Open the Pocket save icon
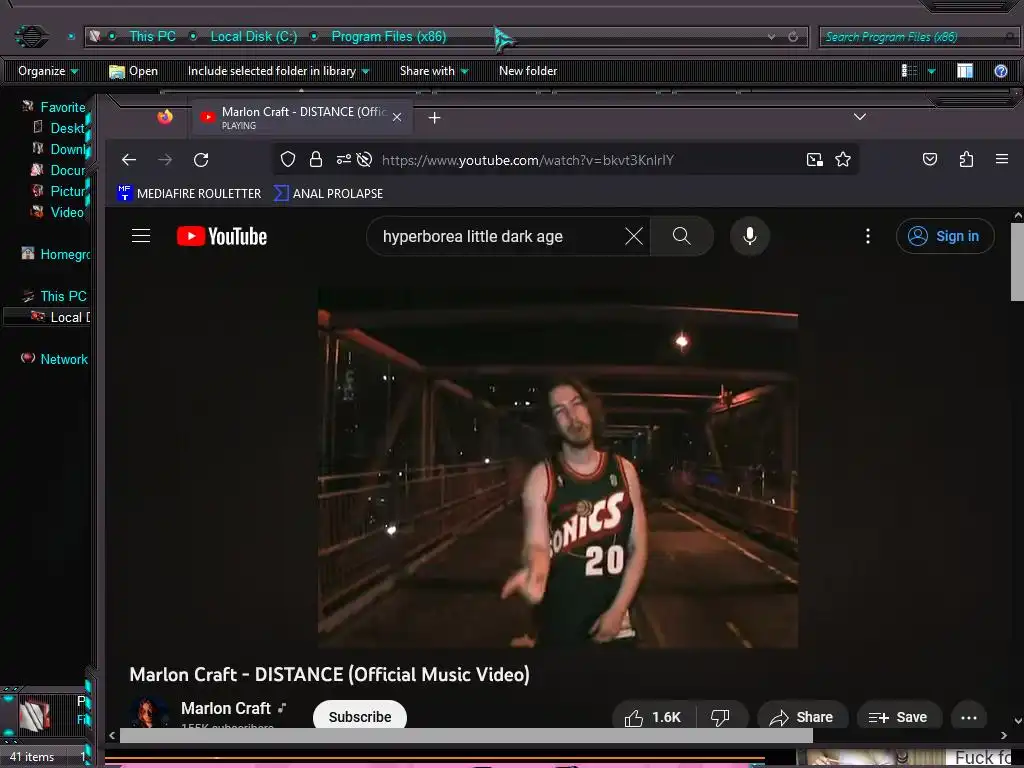The width and height of the screenshot is (1024, 768). (930, 159)
